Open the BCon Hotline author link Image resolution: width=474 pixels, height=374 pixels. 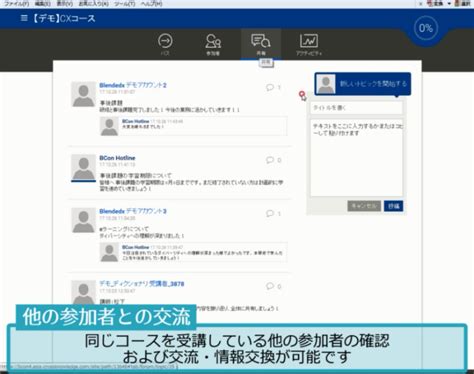point(117,158)
